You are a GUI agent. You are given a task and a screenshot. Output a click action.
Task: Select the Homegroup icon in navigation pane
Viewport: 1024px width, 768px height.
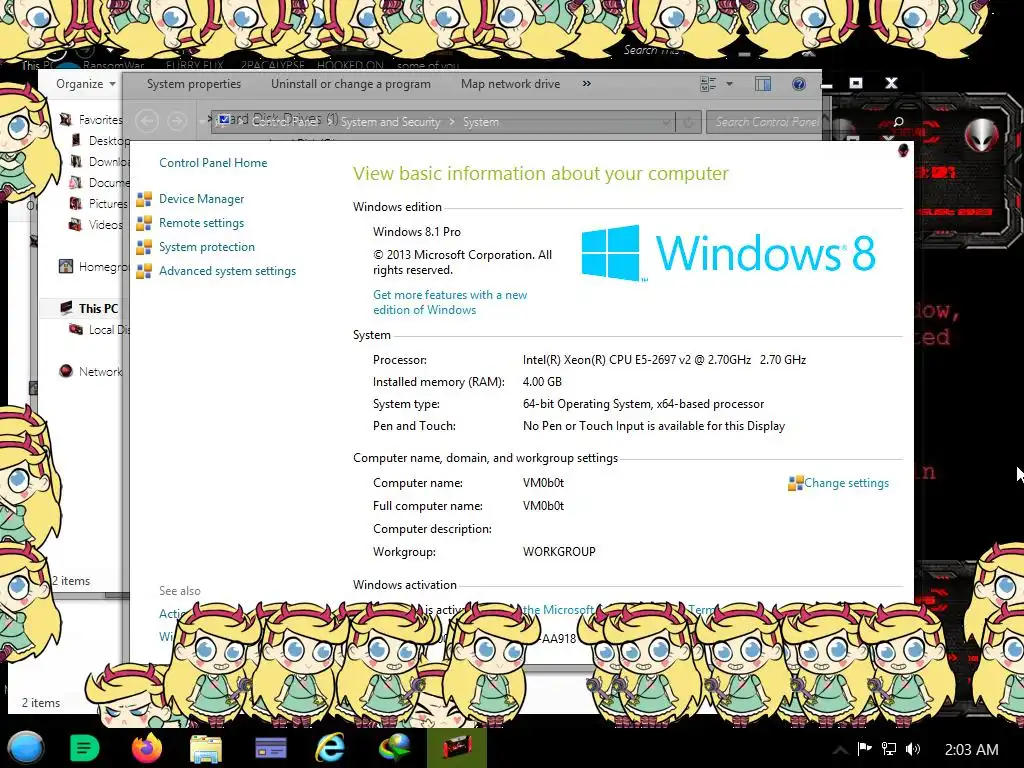point(65,266)
